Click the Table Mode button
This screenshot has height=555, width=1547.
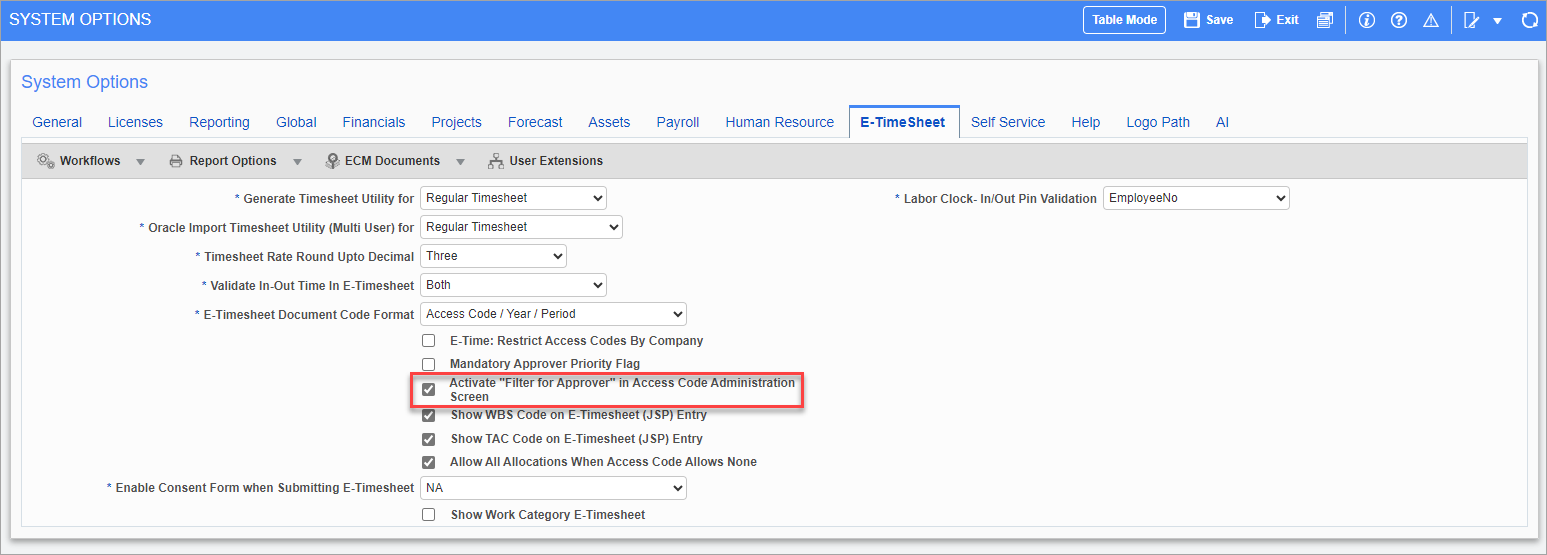pos(1124,20)
